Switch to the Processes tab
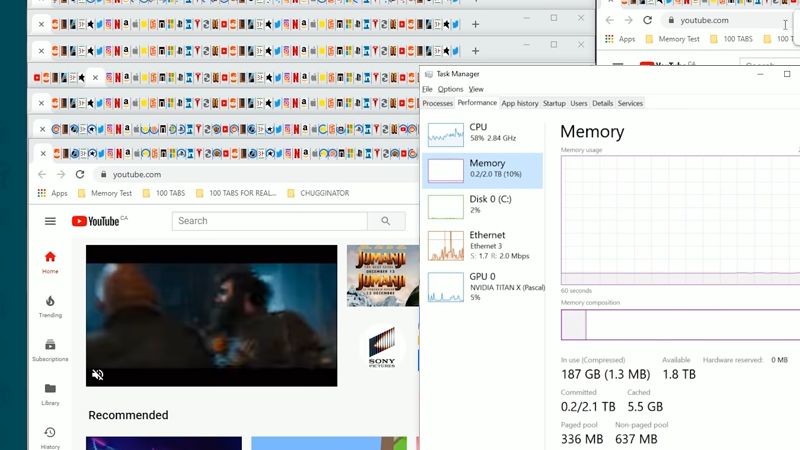Image resolution: width=800 pixels, height=450 pixels. click(437, 103)
